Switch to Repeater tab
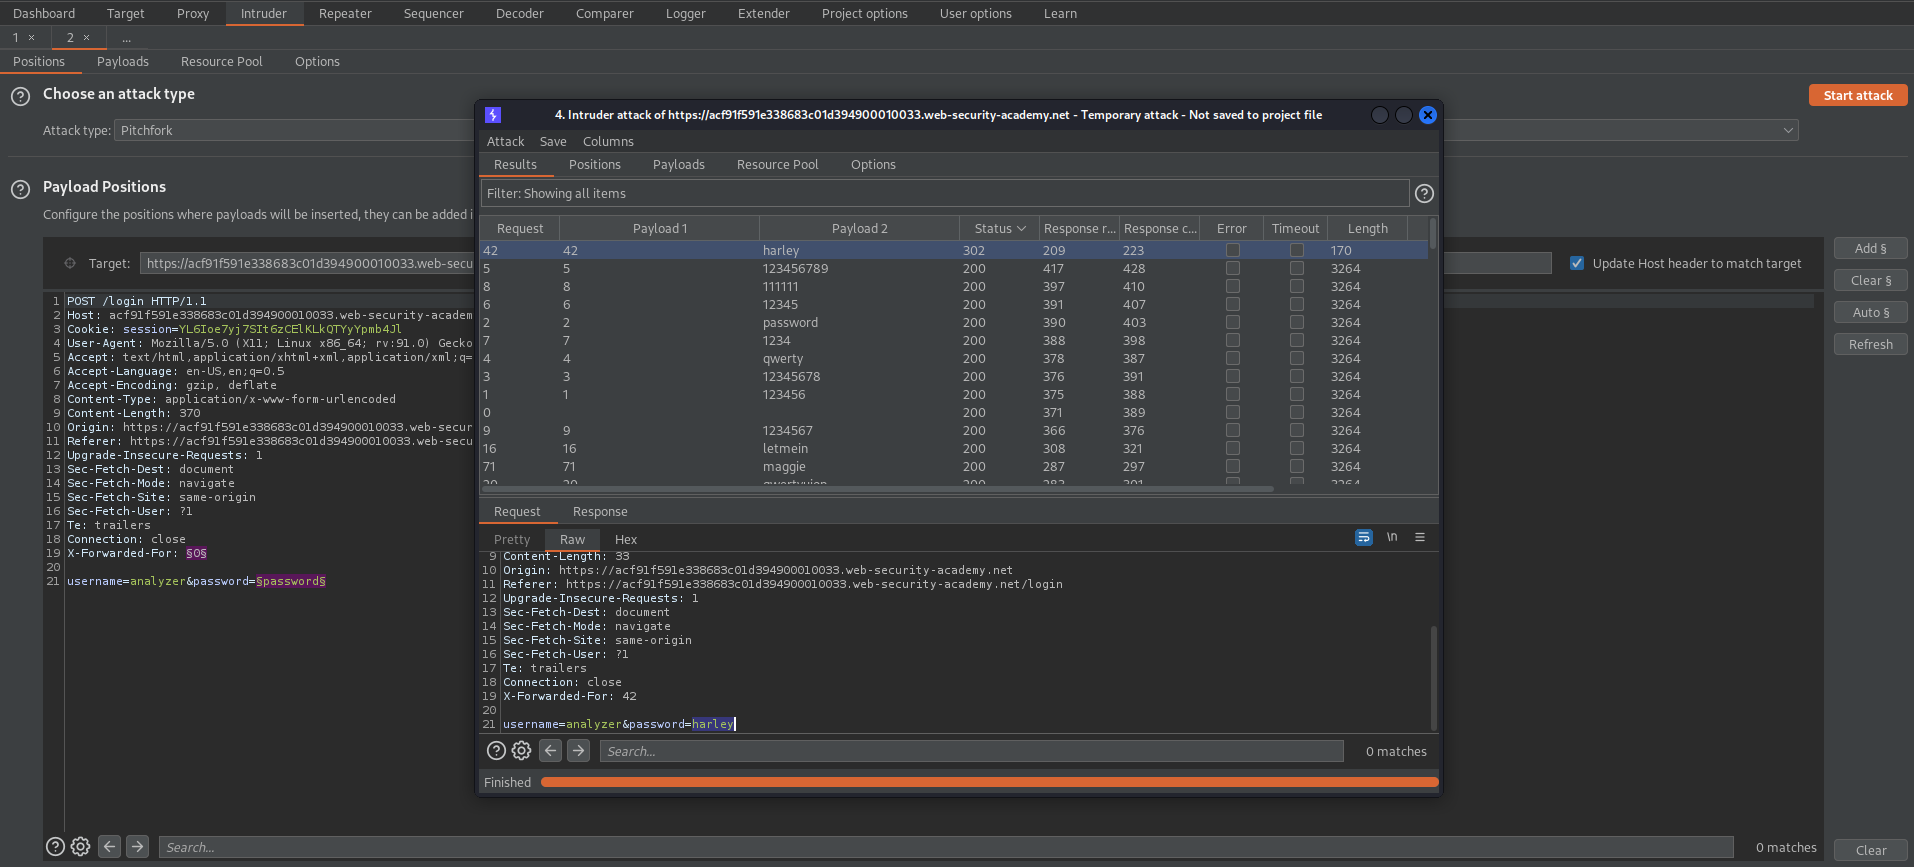 tap(345, 13)
